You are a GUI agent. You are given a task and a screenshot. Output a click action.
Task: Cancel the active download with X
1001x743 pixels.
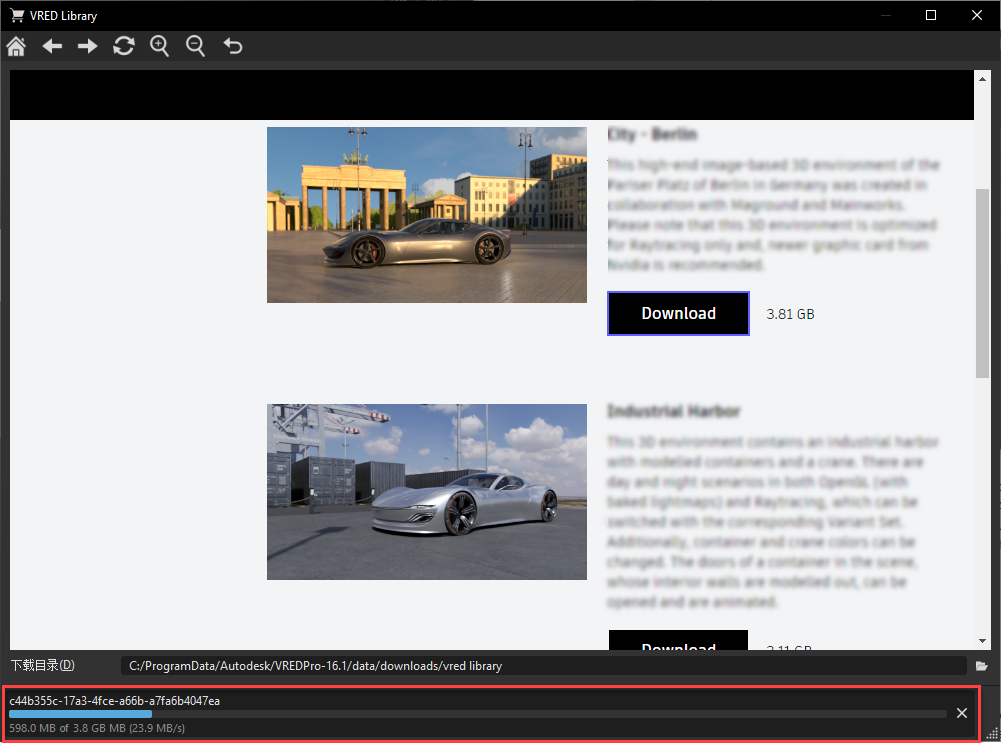pyautogui.click(x=962, y=713)
